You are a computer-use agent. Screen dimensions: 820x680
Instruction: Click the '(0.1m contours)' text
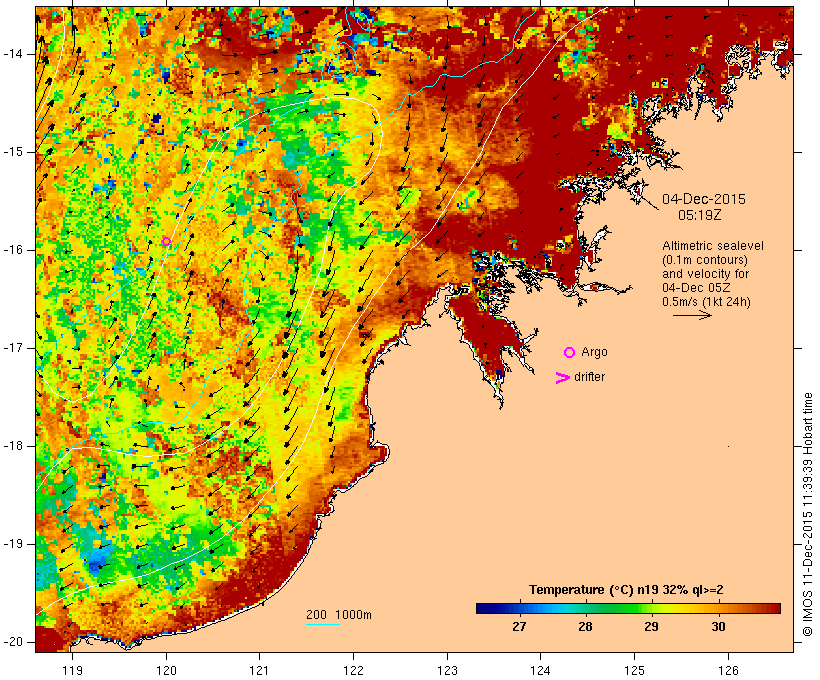click(x=704, y=260)
